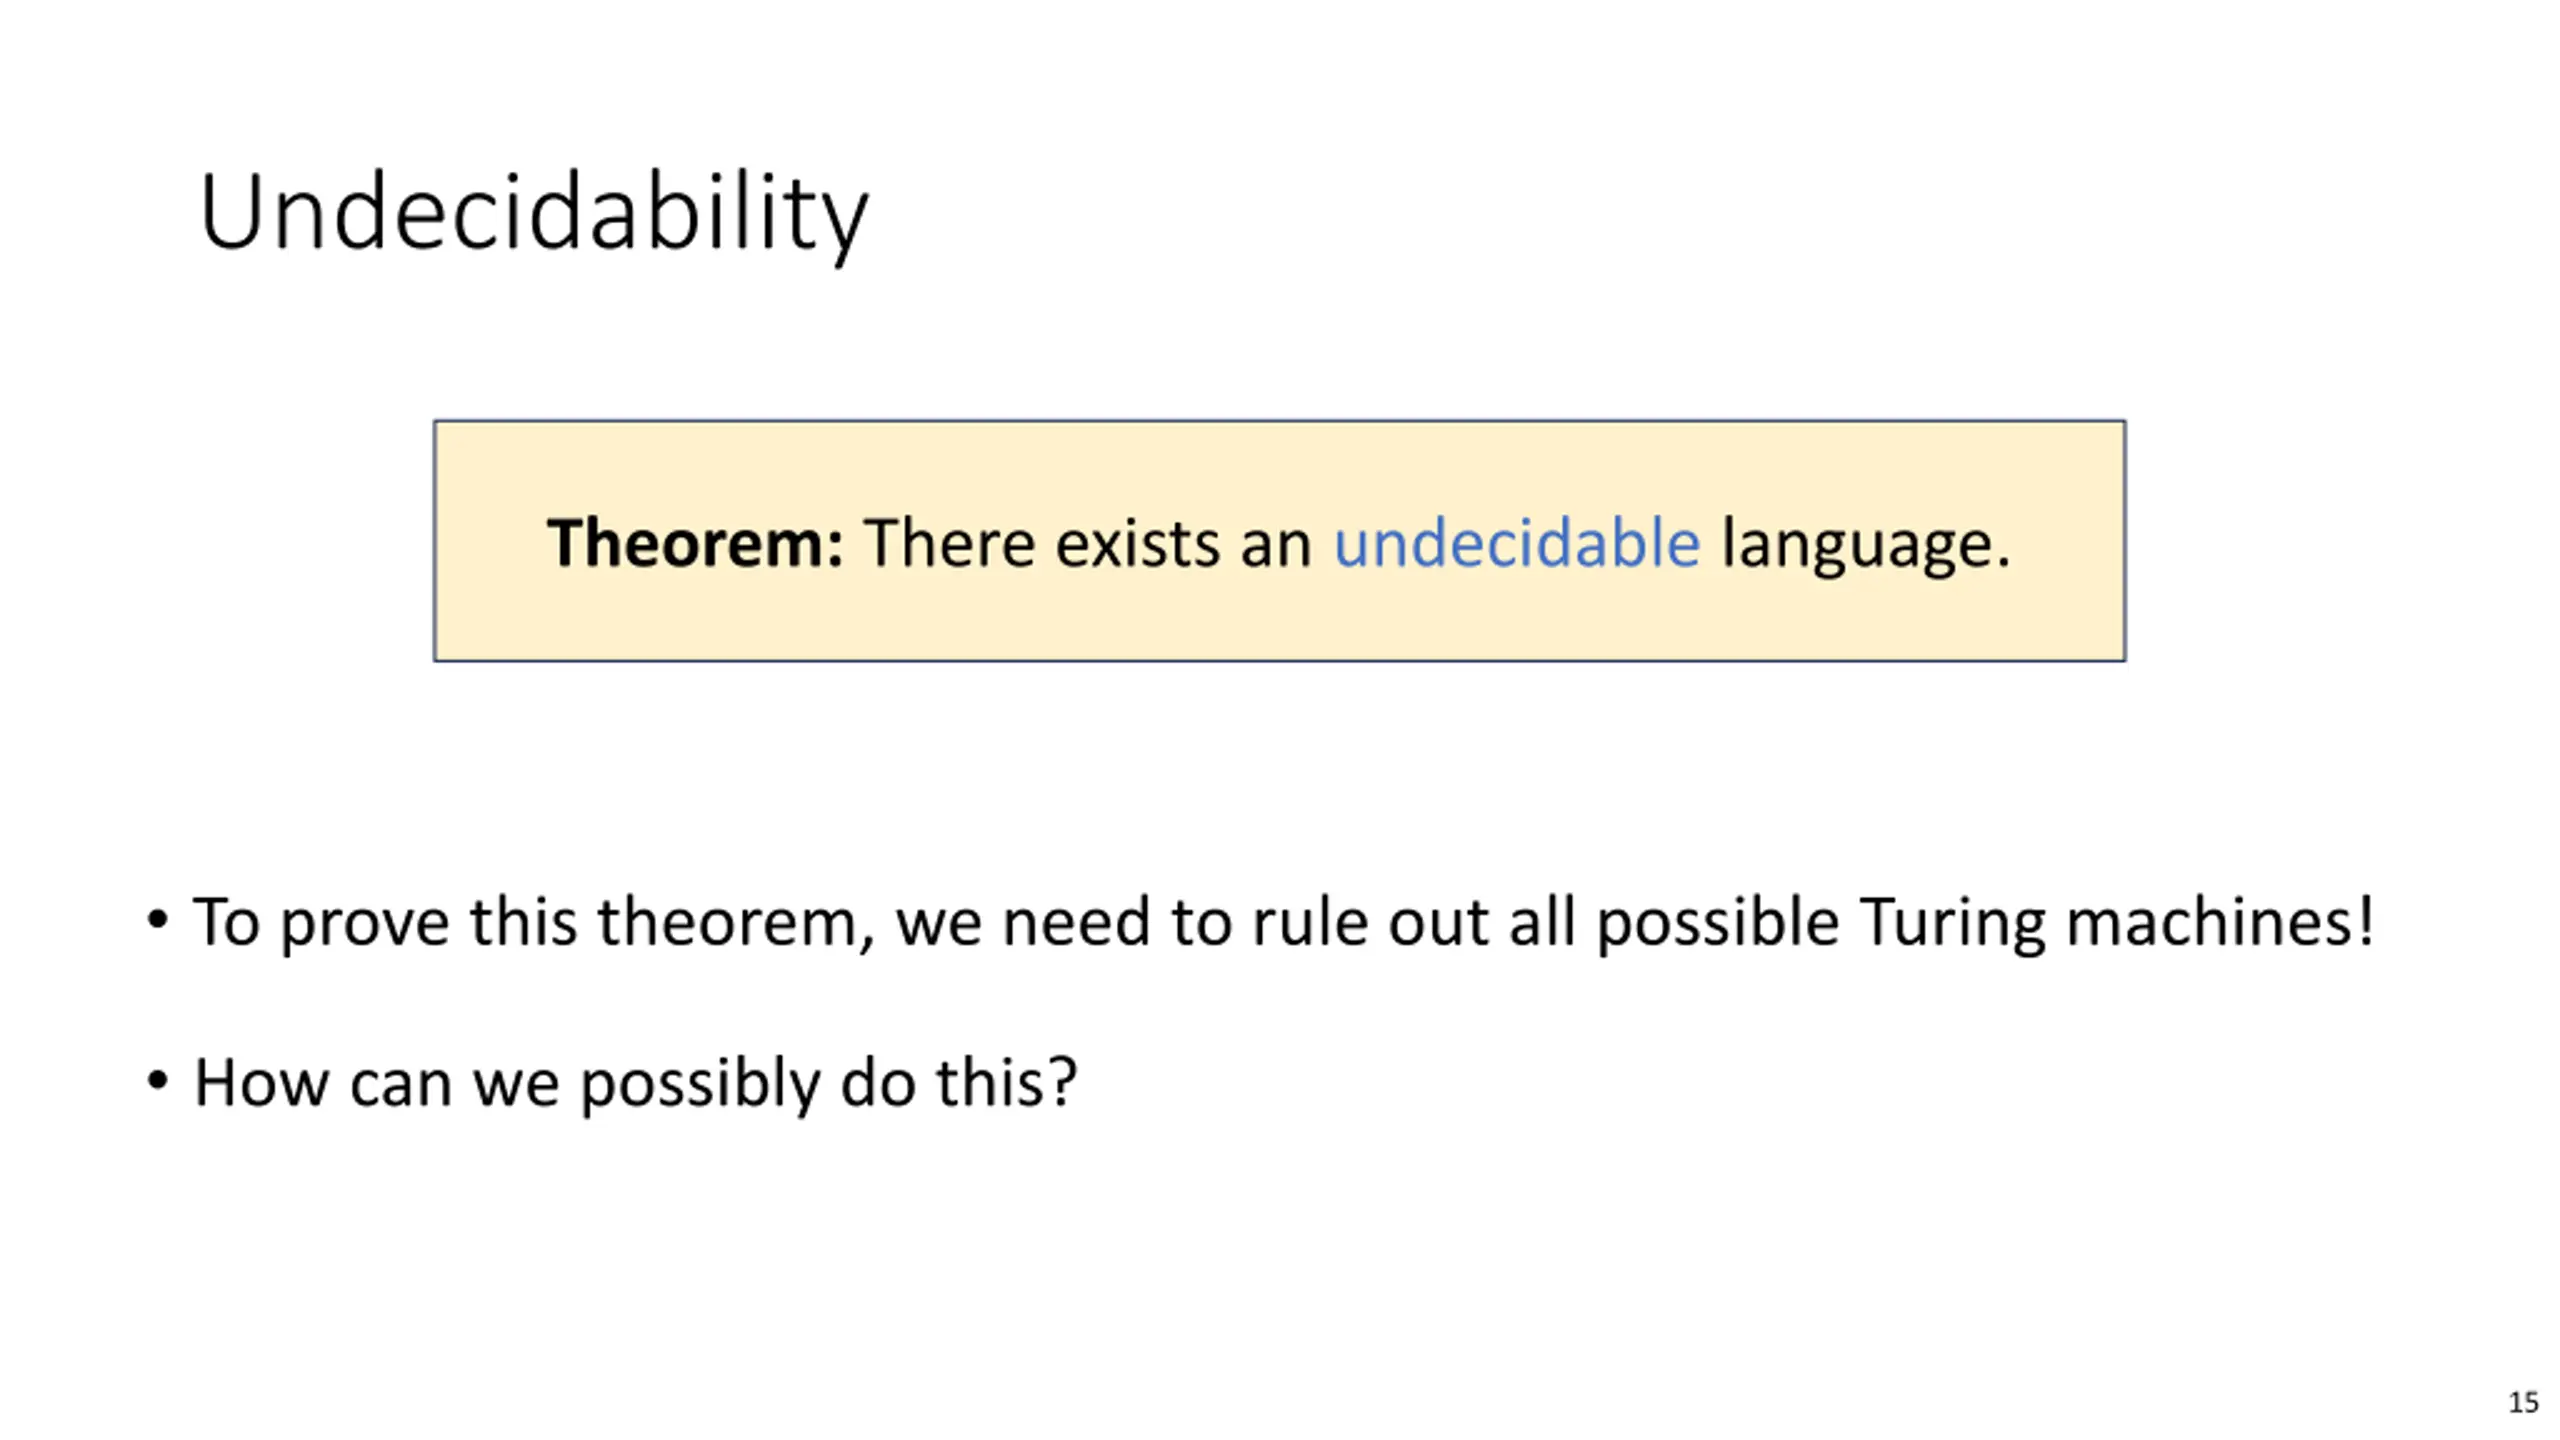Click the word "need" in the first bullet
The image size is (2560, 1440).
click(1075, 921)
